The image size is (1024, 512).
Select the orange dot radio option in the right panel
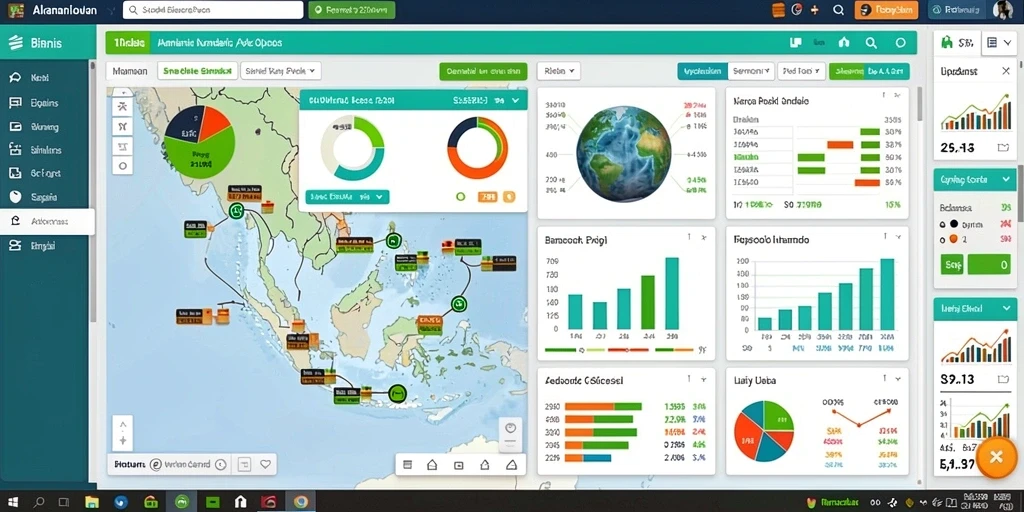(x=954, y=239)
